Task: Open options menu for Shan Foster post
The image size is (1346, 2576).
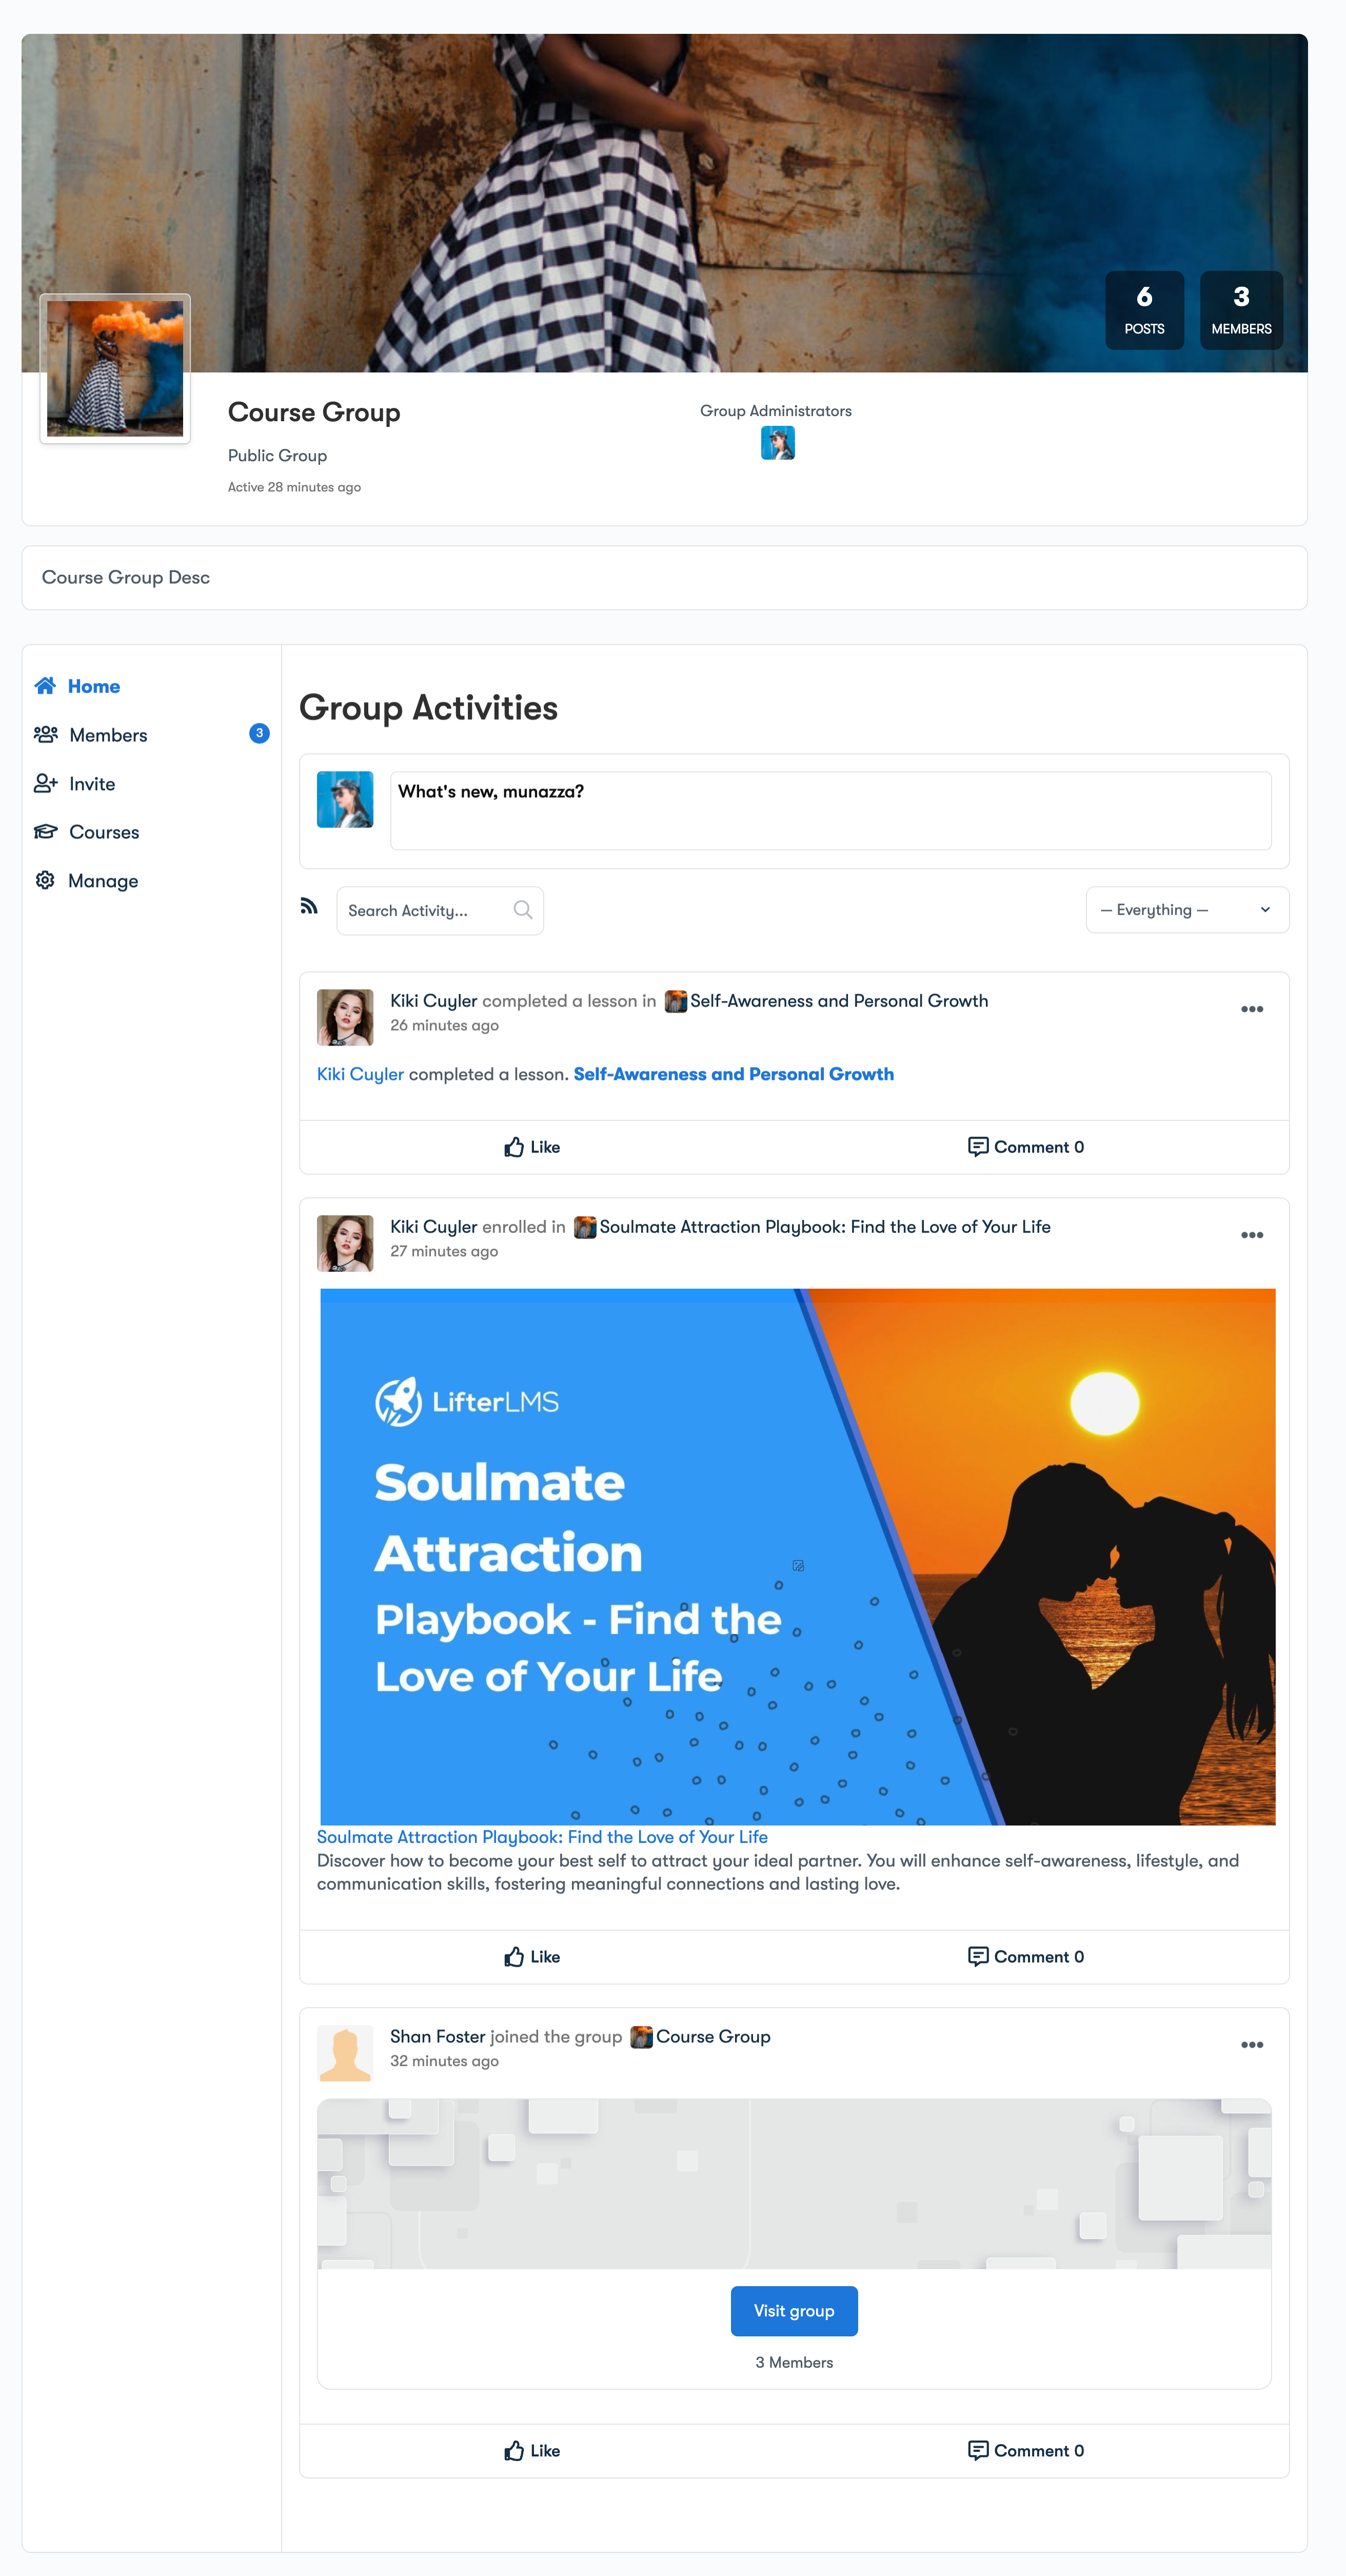Action: [x=1252, y=2045]
